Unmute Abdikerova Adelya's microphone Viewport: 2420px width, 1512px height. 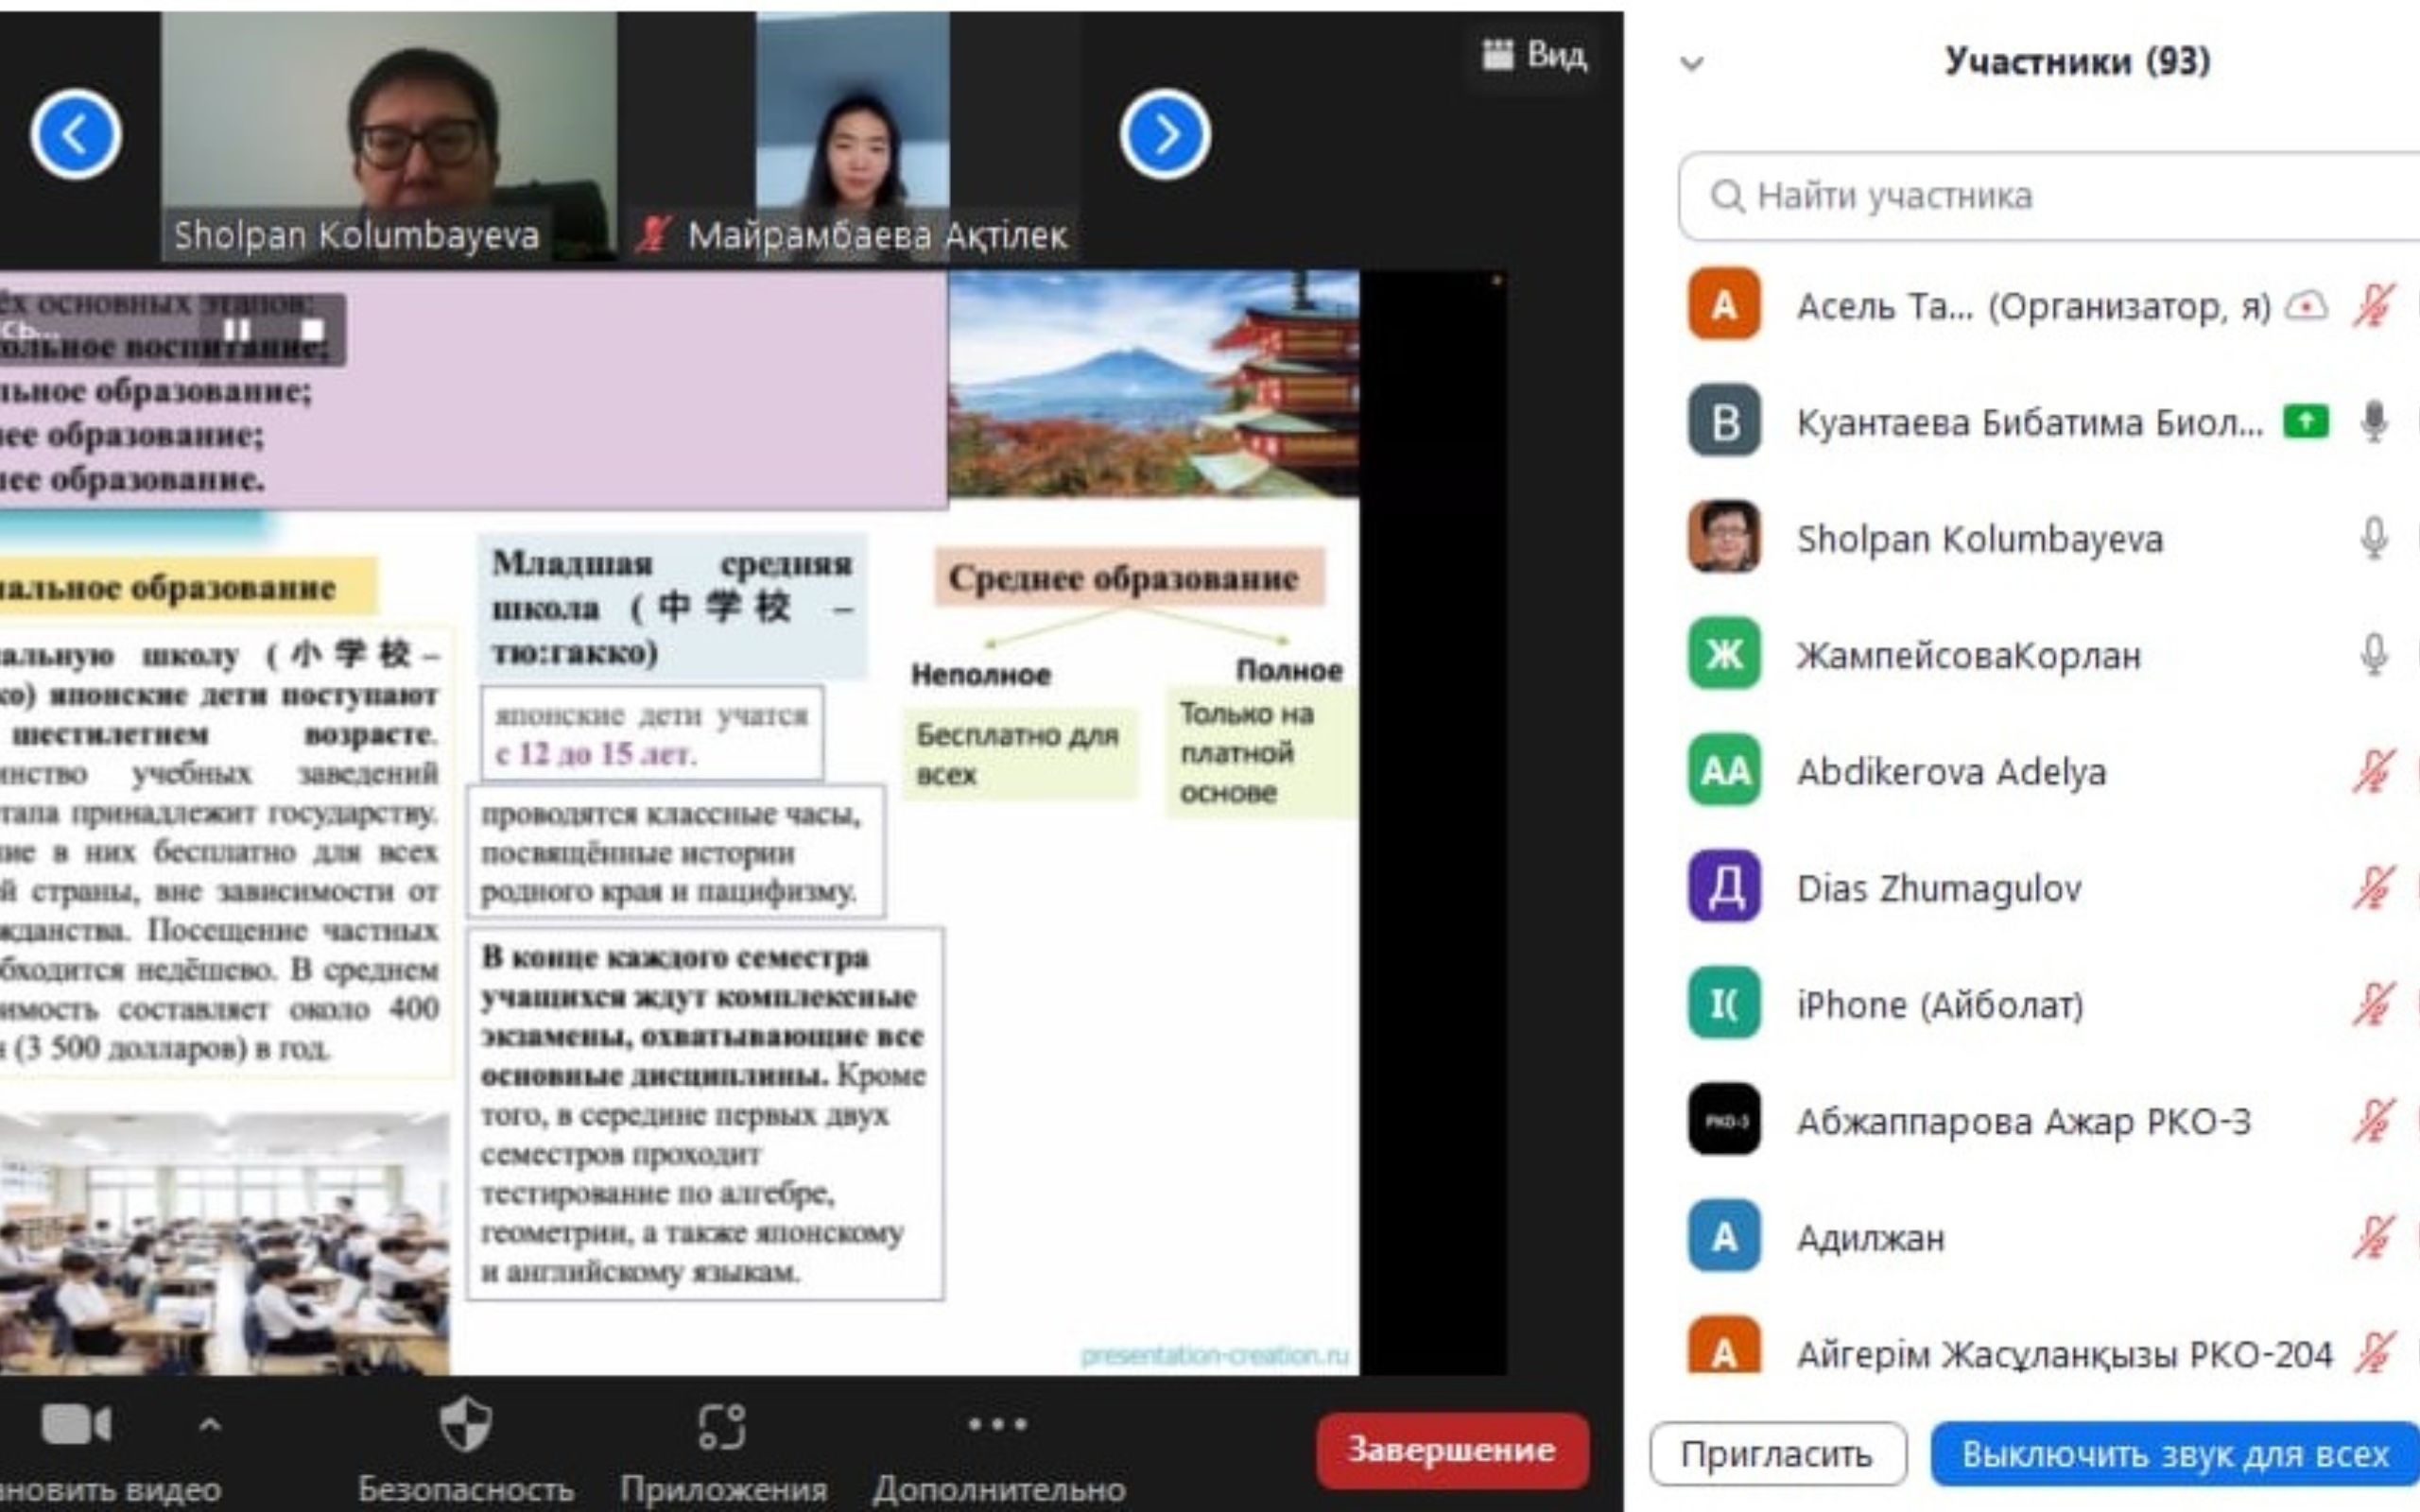[x=2374, y=772]
